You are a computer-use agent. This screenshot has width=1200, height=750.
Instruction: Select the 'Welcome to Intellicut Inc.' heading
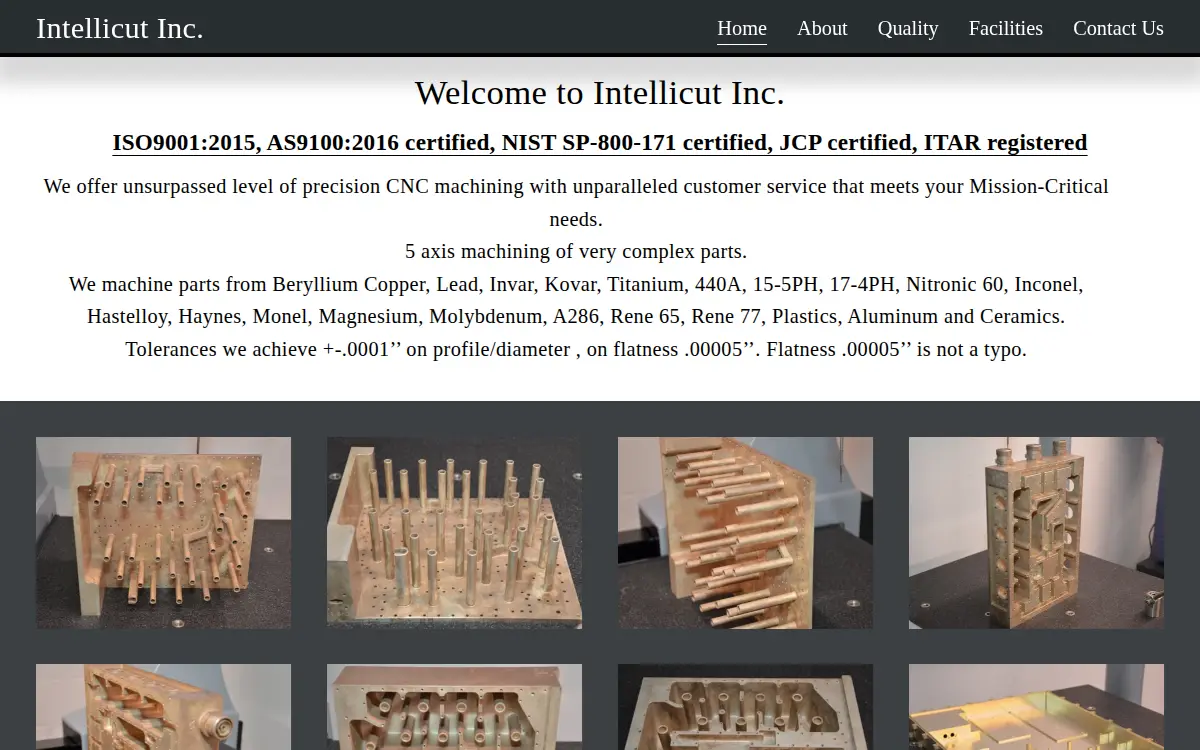tap(600, 93)
